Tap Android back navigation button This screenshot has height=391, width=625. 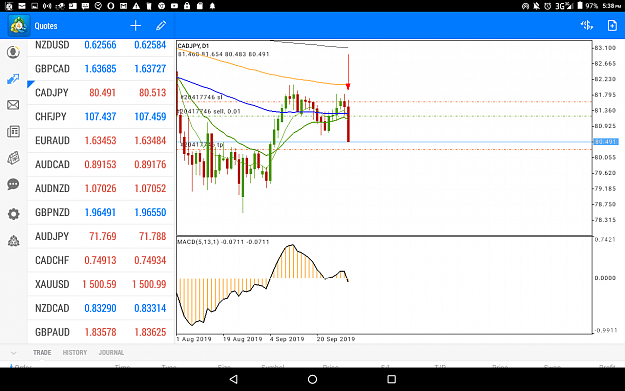(x=234, y=379)
